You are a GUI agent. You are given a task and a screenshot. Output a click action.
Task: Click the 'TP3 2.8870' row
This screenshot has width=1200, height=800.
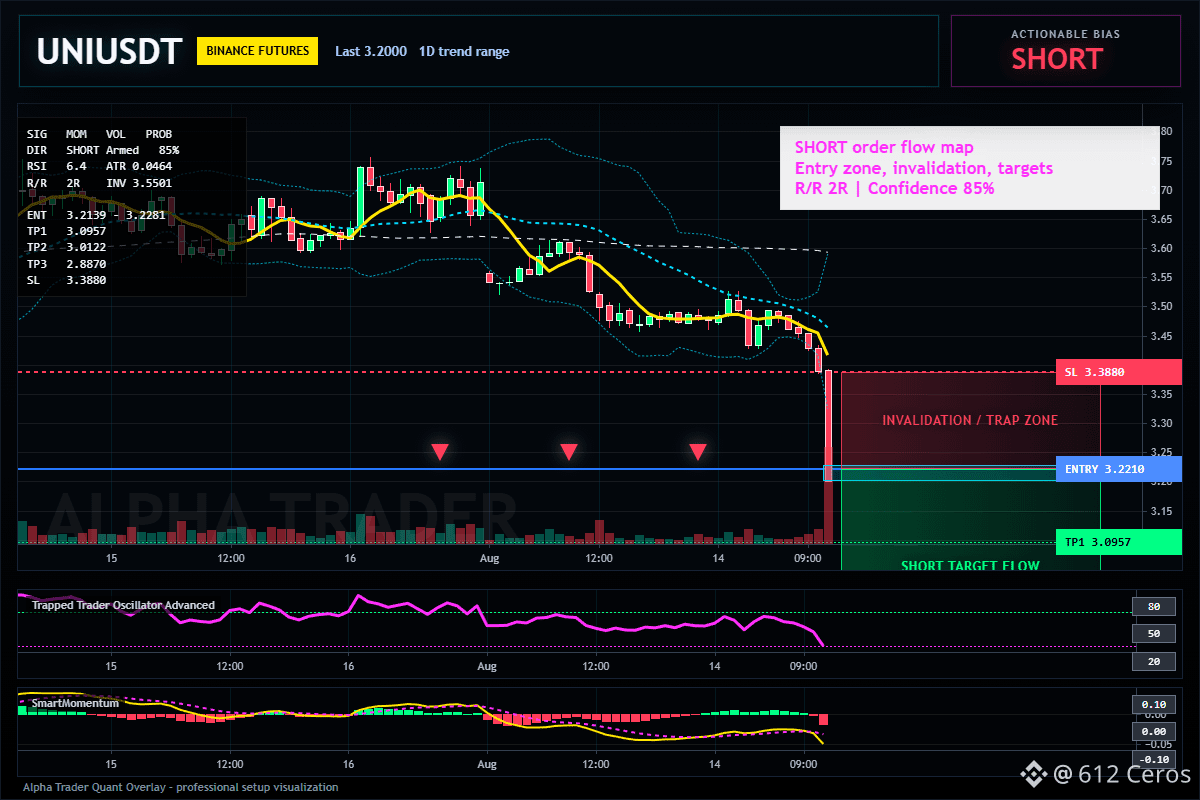click(x=67, y=264)
